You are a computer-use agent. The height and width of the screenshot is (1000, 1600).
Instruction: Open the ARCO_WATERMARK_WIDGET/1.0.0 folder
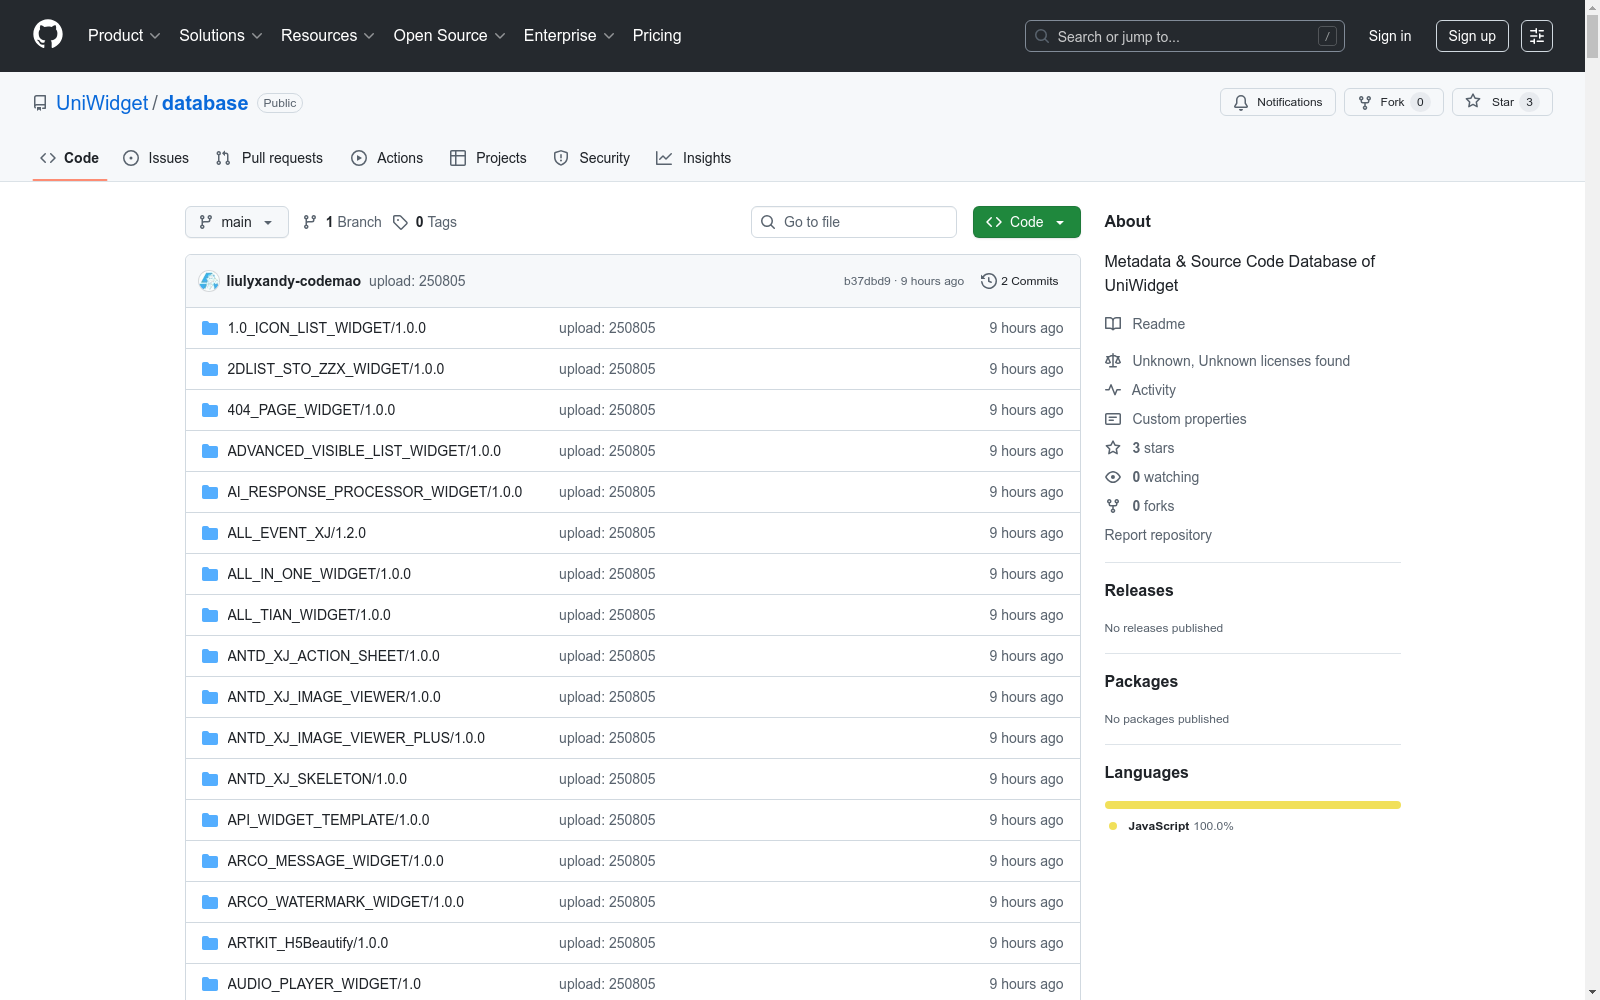click(x=346, y=902)
